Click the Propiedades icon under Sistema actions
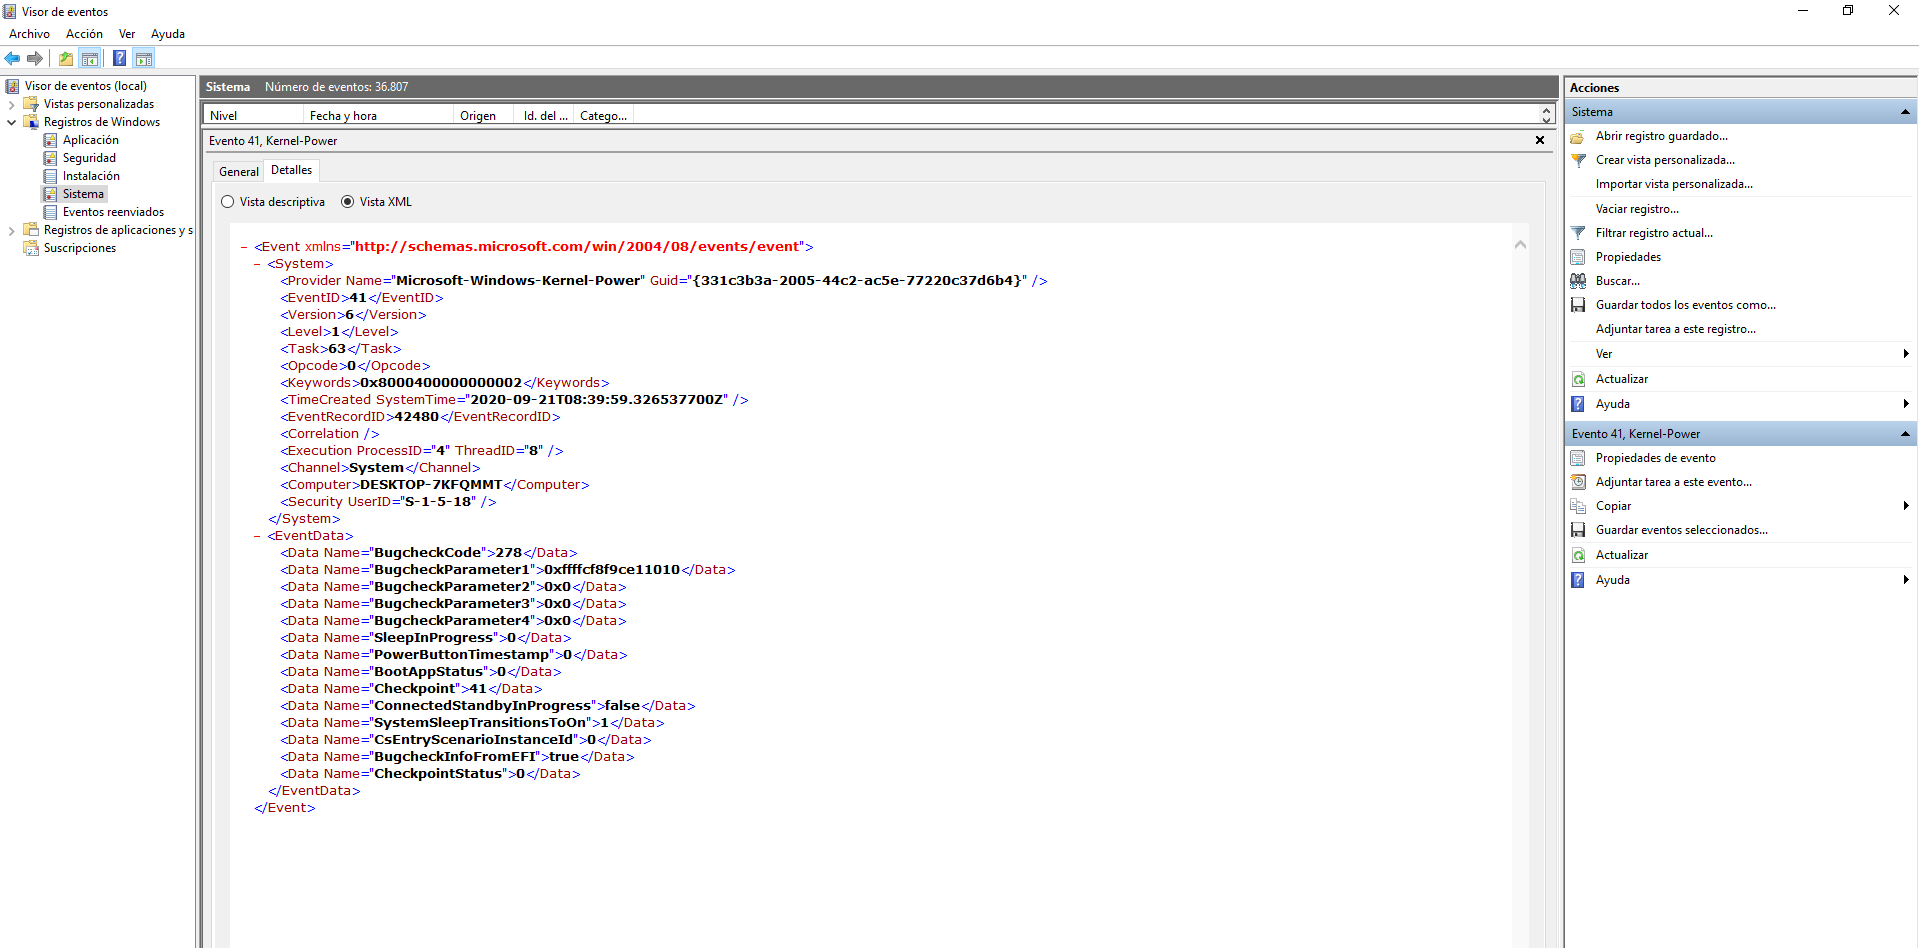 click(1578, 257)
